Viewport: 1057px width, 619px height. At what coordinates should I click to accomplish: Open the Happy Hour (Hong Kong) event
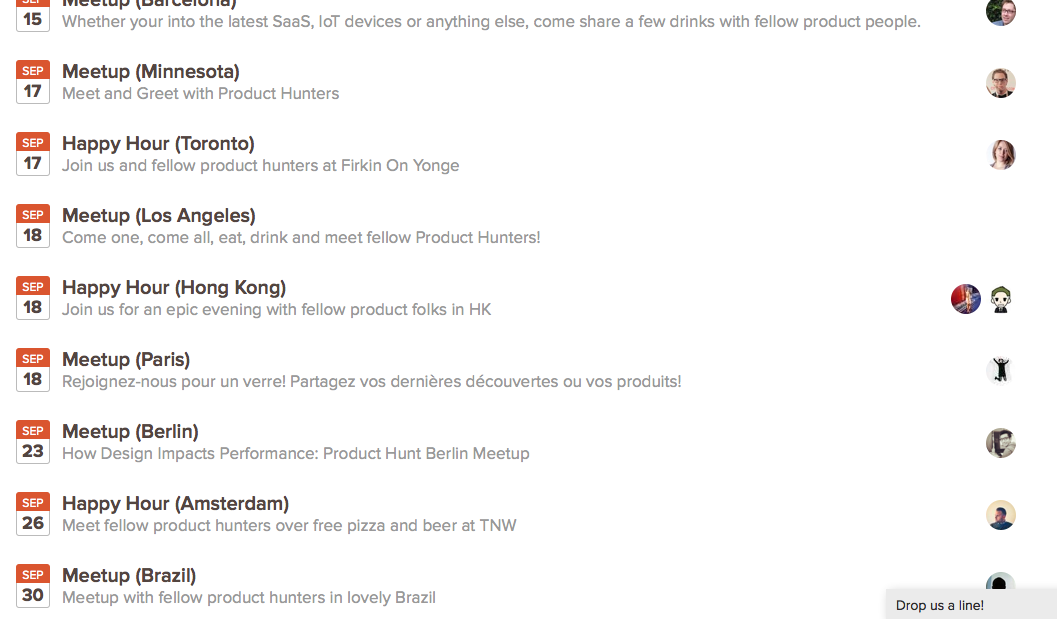[174, 288]
